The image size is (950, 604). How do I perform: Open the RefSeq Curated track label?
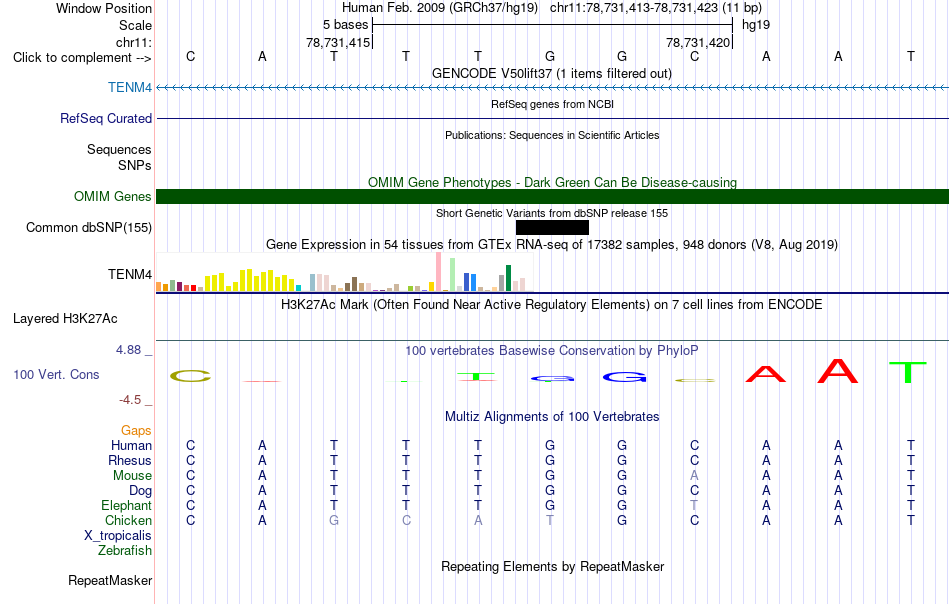[105, 119]
